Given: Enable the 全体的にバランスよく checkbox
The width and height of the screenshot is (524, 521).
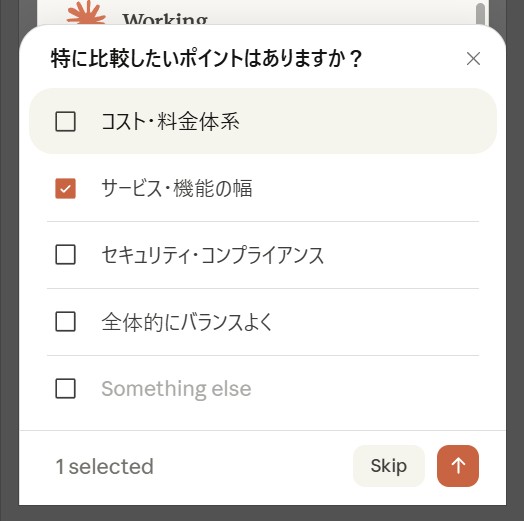Looking at the screenshot, I should coord(65,321).
